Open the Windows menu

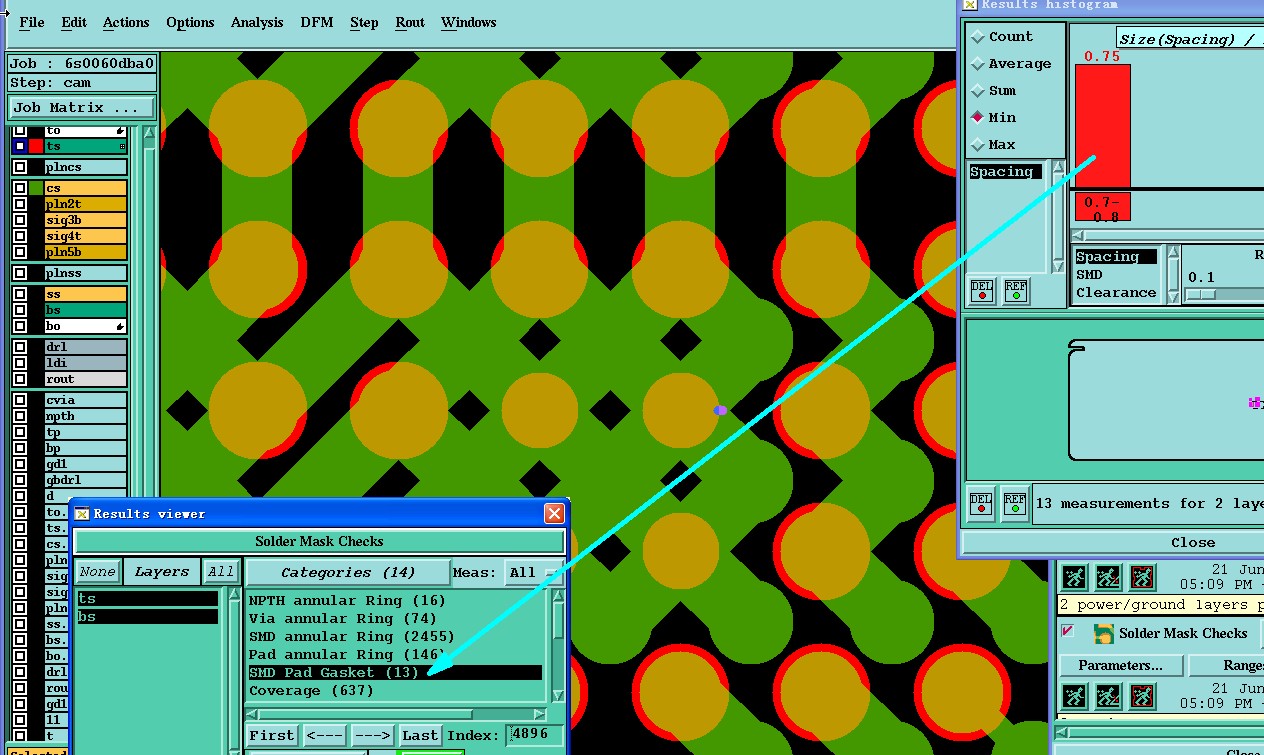469,22
